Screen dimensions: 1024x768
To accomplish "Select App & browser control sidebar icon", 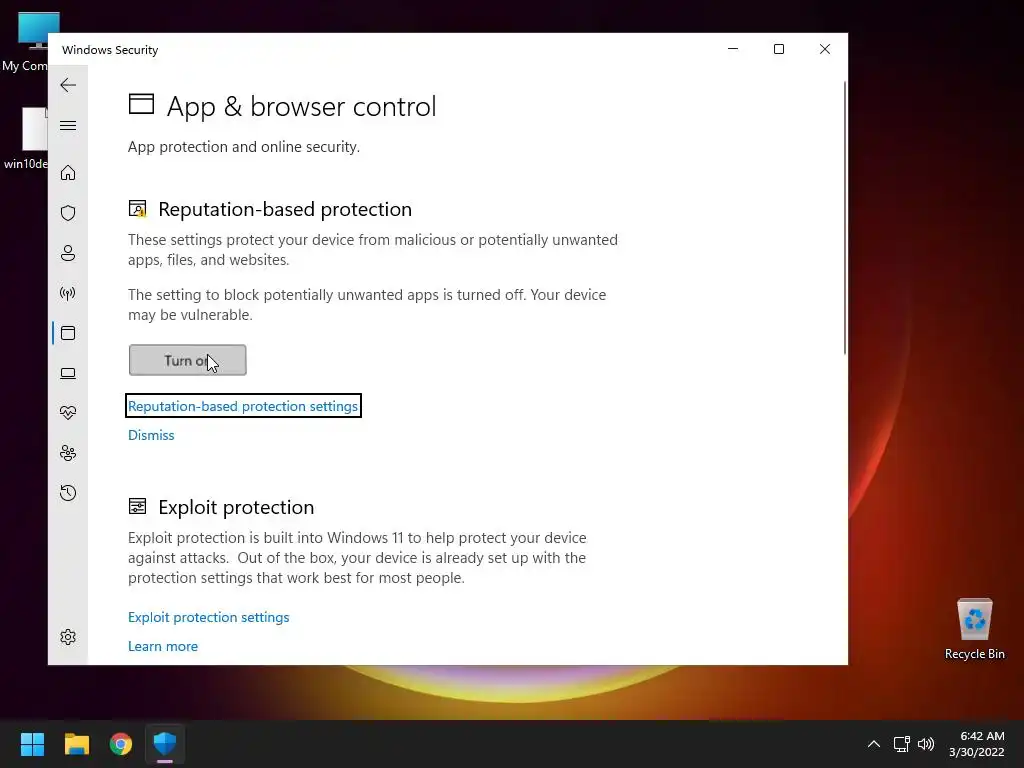I will pos(68,333).
